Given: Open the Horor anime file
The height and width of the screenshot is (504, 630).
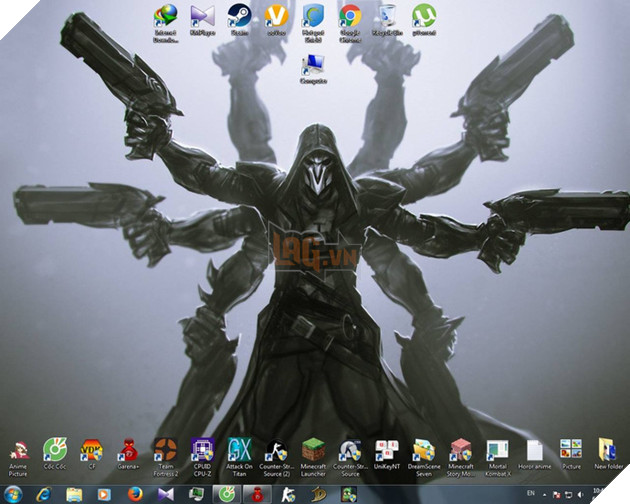Looking at the screenshot, I should [534, 455].
